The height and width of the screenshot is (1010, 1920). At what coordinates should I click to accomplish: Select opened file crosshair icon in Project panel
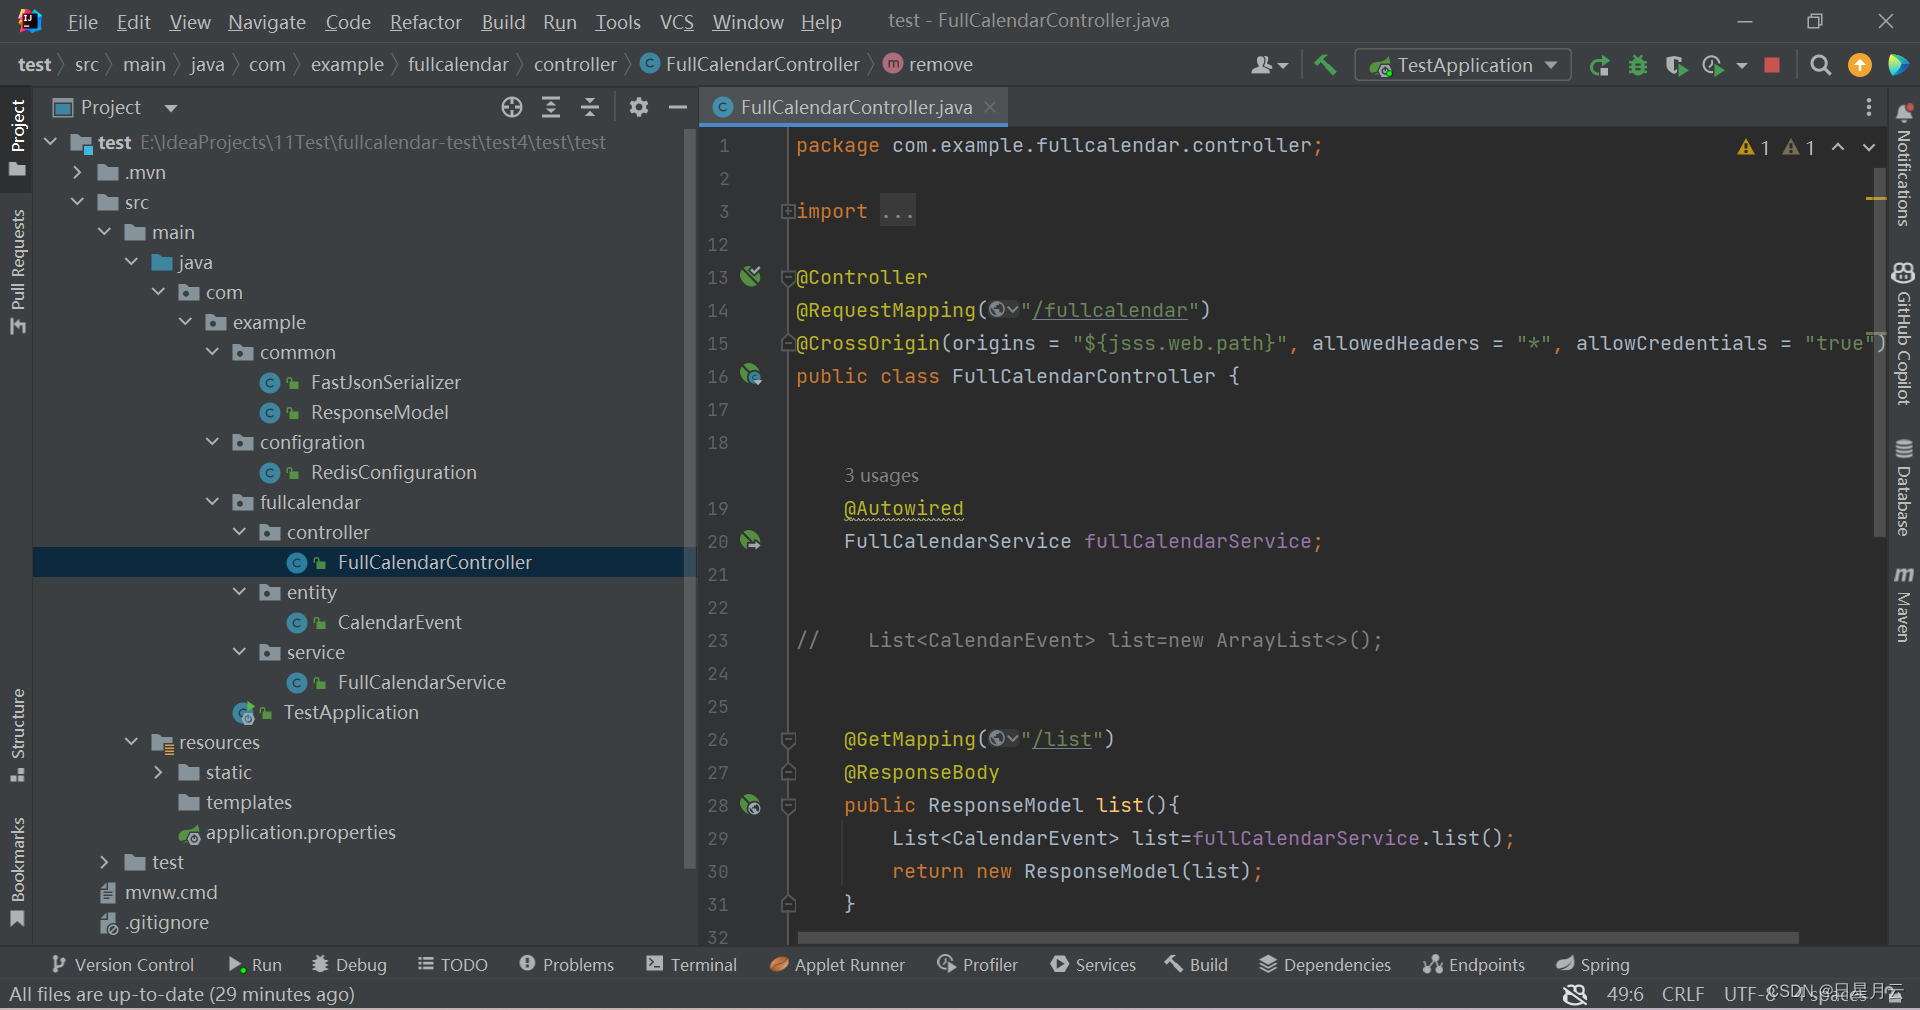tap(512, 107)
